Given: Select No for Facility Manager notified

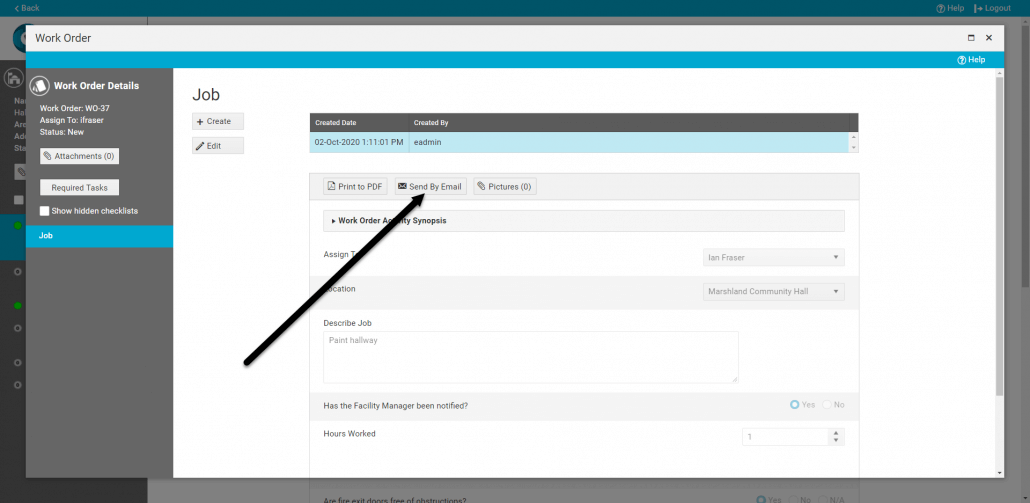Looking at the screenshot, I should pyautogui.click(x=827, y=405).
